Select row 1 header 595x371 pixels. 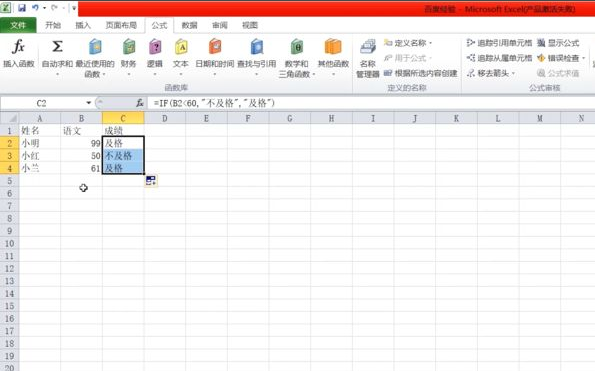click(x=9, y=131)
